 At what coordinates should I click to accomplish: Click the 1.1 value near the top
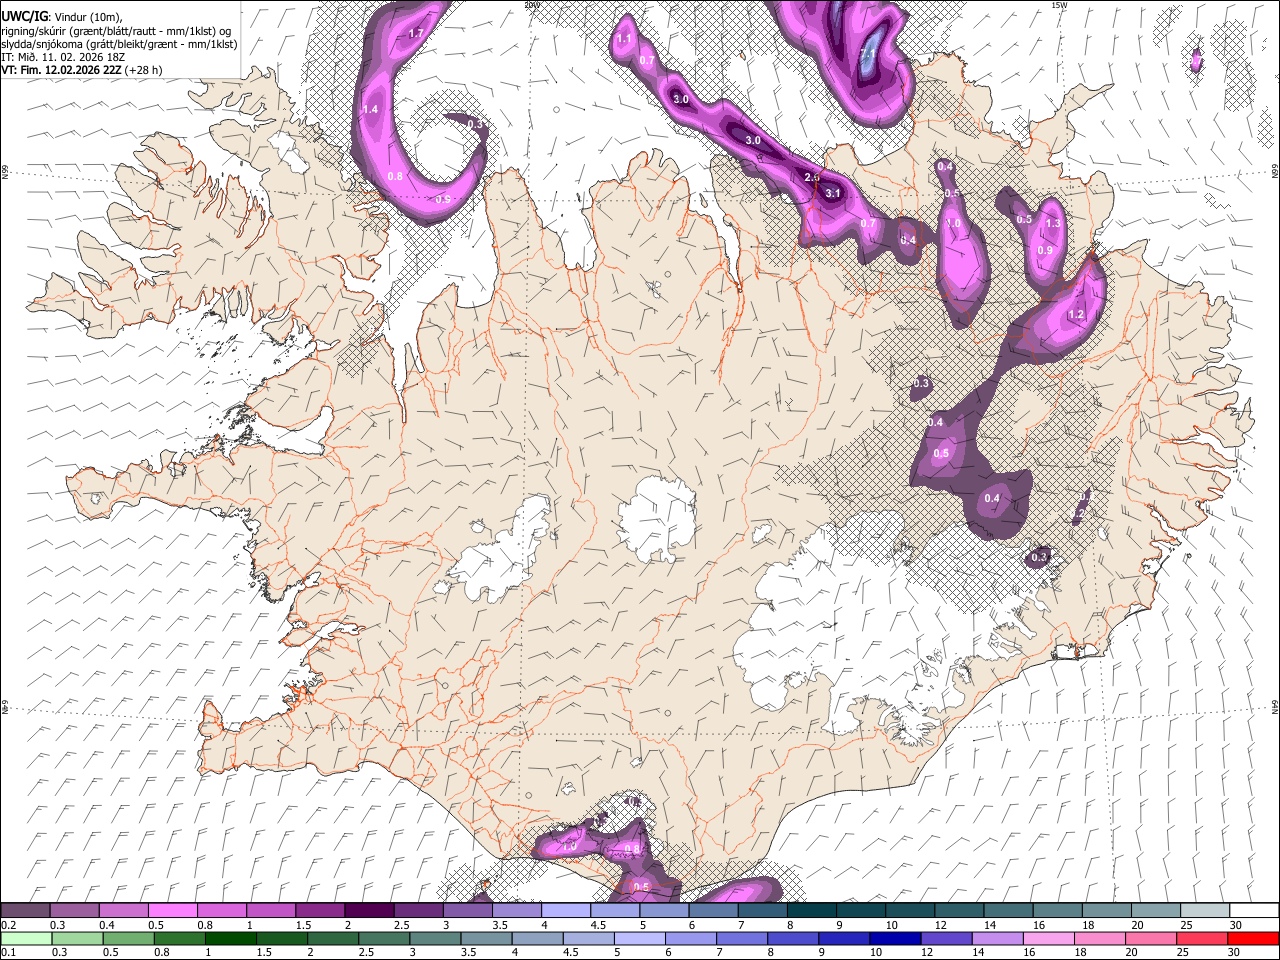click(623, 38)
